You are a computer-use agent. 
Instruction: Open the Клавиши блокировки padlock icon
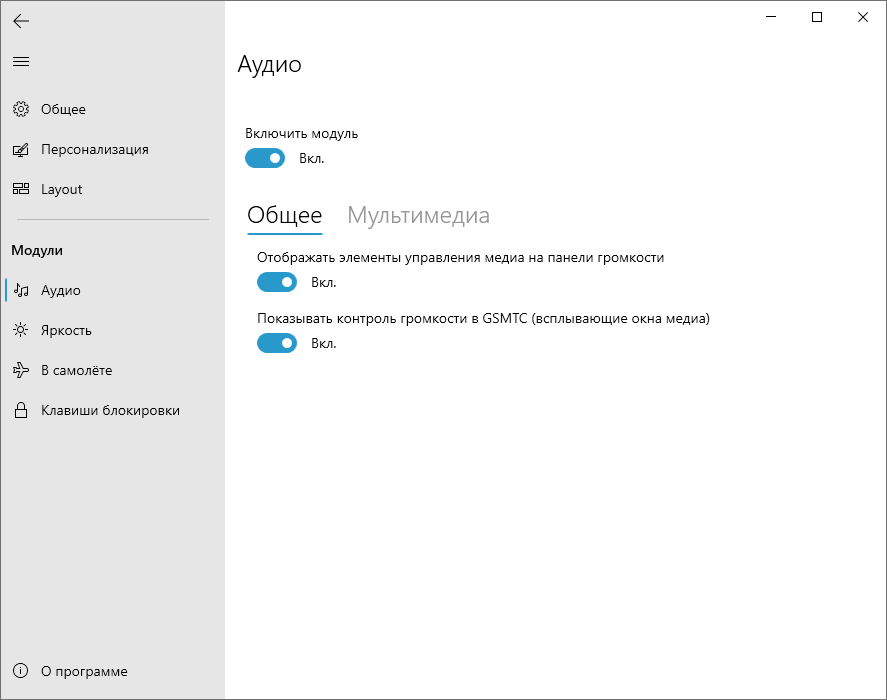pos(21,410)
